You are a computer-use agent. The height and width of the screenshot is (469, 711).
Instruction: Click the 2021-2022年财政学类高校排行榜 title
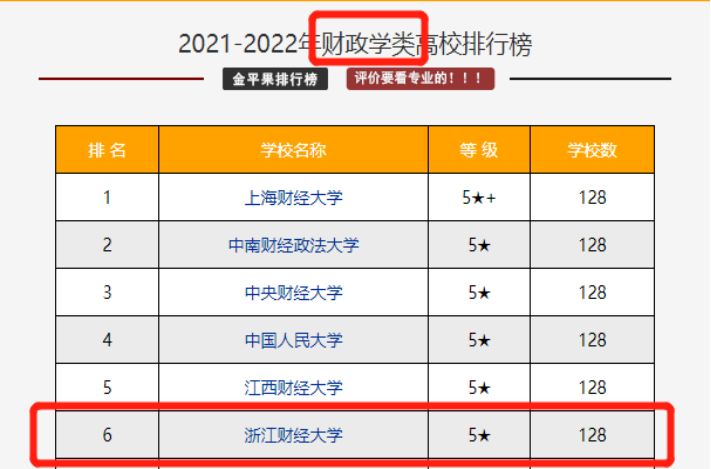coord(355,44)
